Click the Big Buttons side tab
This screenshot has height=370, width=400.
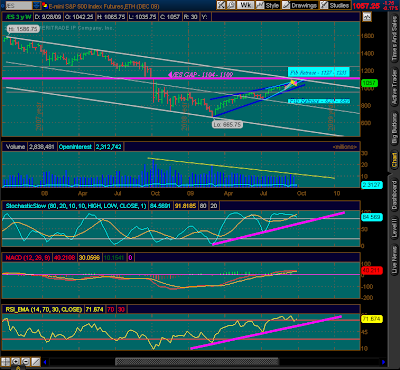394,129
